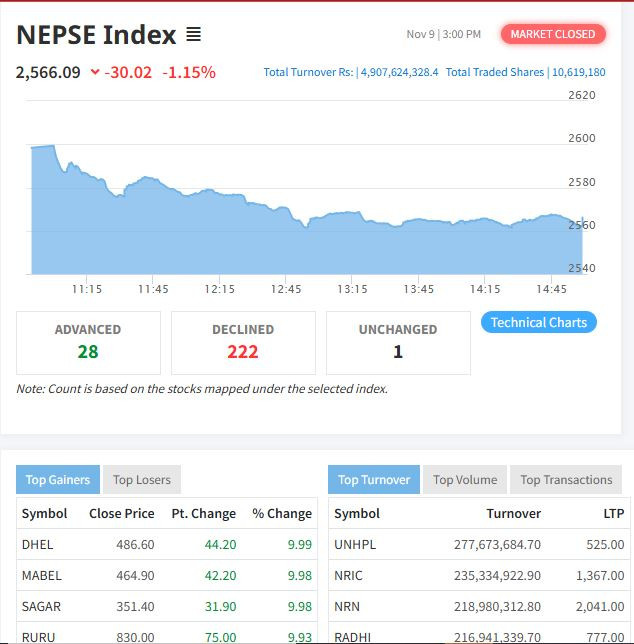634x644 pixels.
Task: Click the ADVANCED count box
Action: tap(88, 342)
